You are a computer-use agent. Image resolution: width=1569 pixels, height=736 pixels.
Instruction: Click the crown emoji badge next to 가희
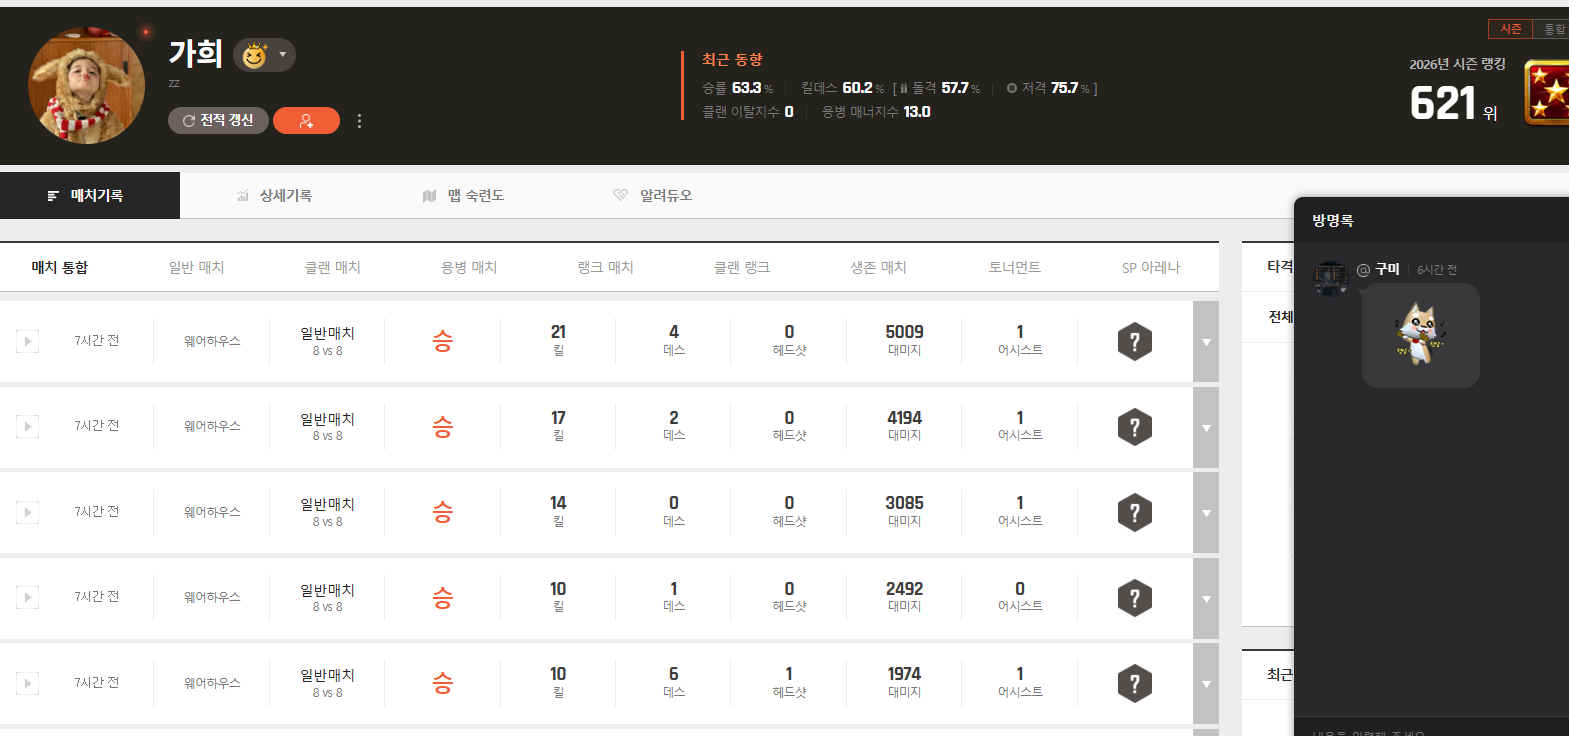tap(264, 55)
